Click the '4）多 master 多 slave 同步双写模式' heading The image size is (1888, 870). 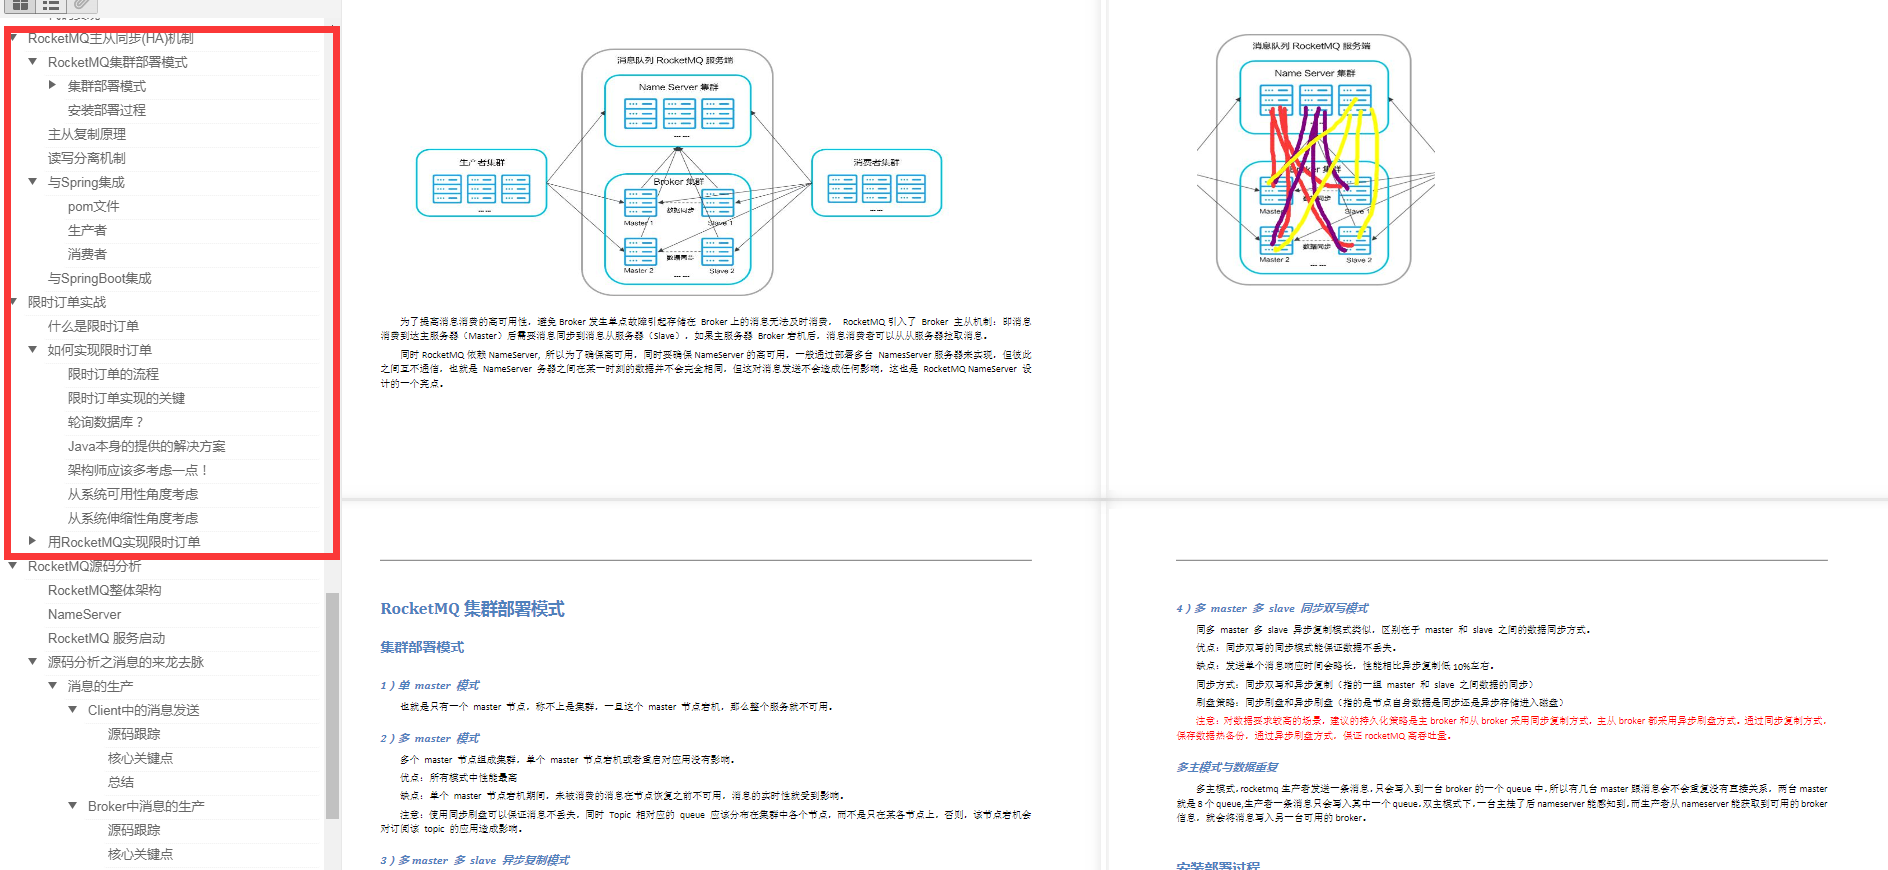(1273, 608)
